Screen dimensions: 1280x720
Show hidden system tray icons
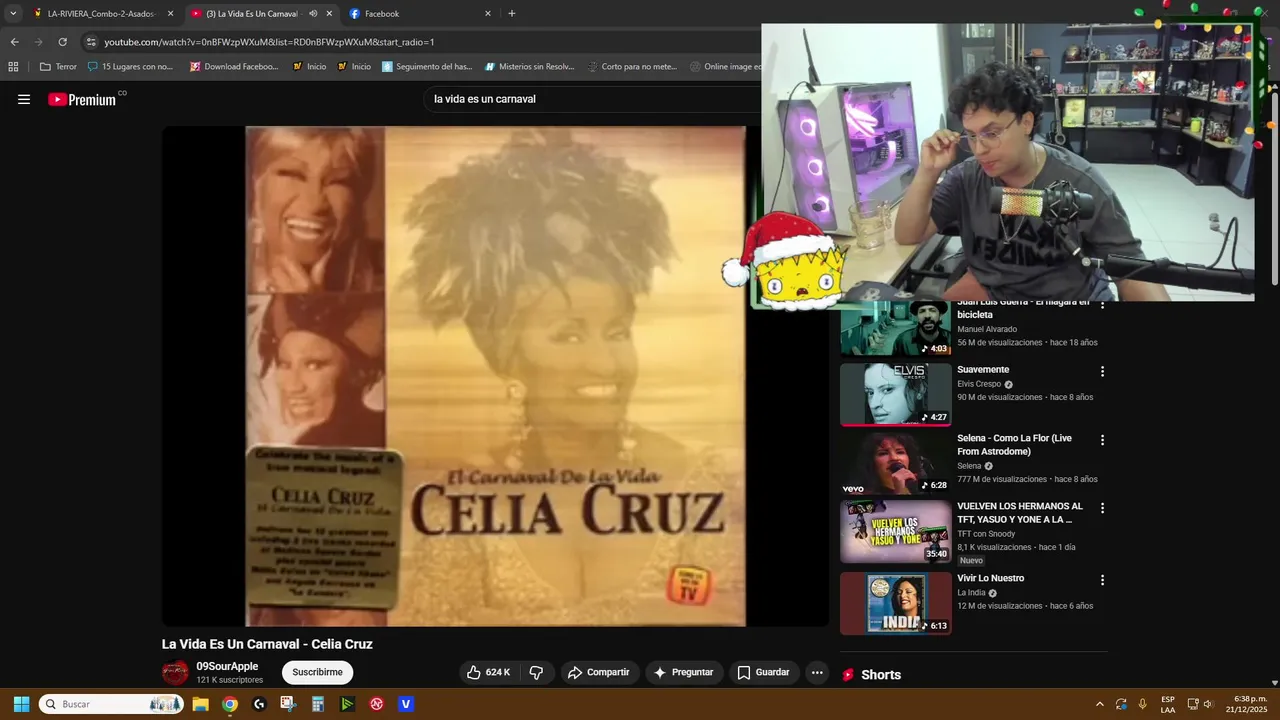1099,704
